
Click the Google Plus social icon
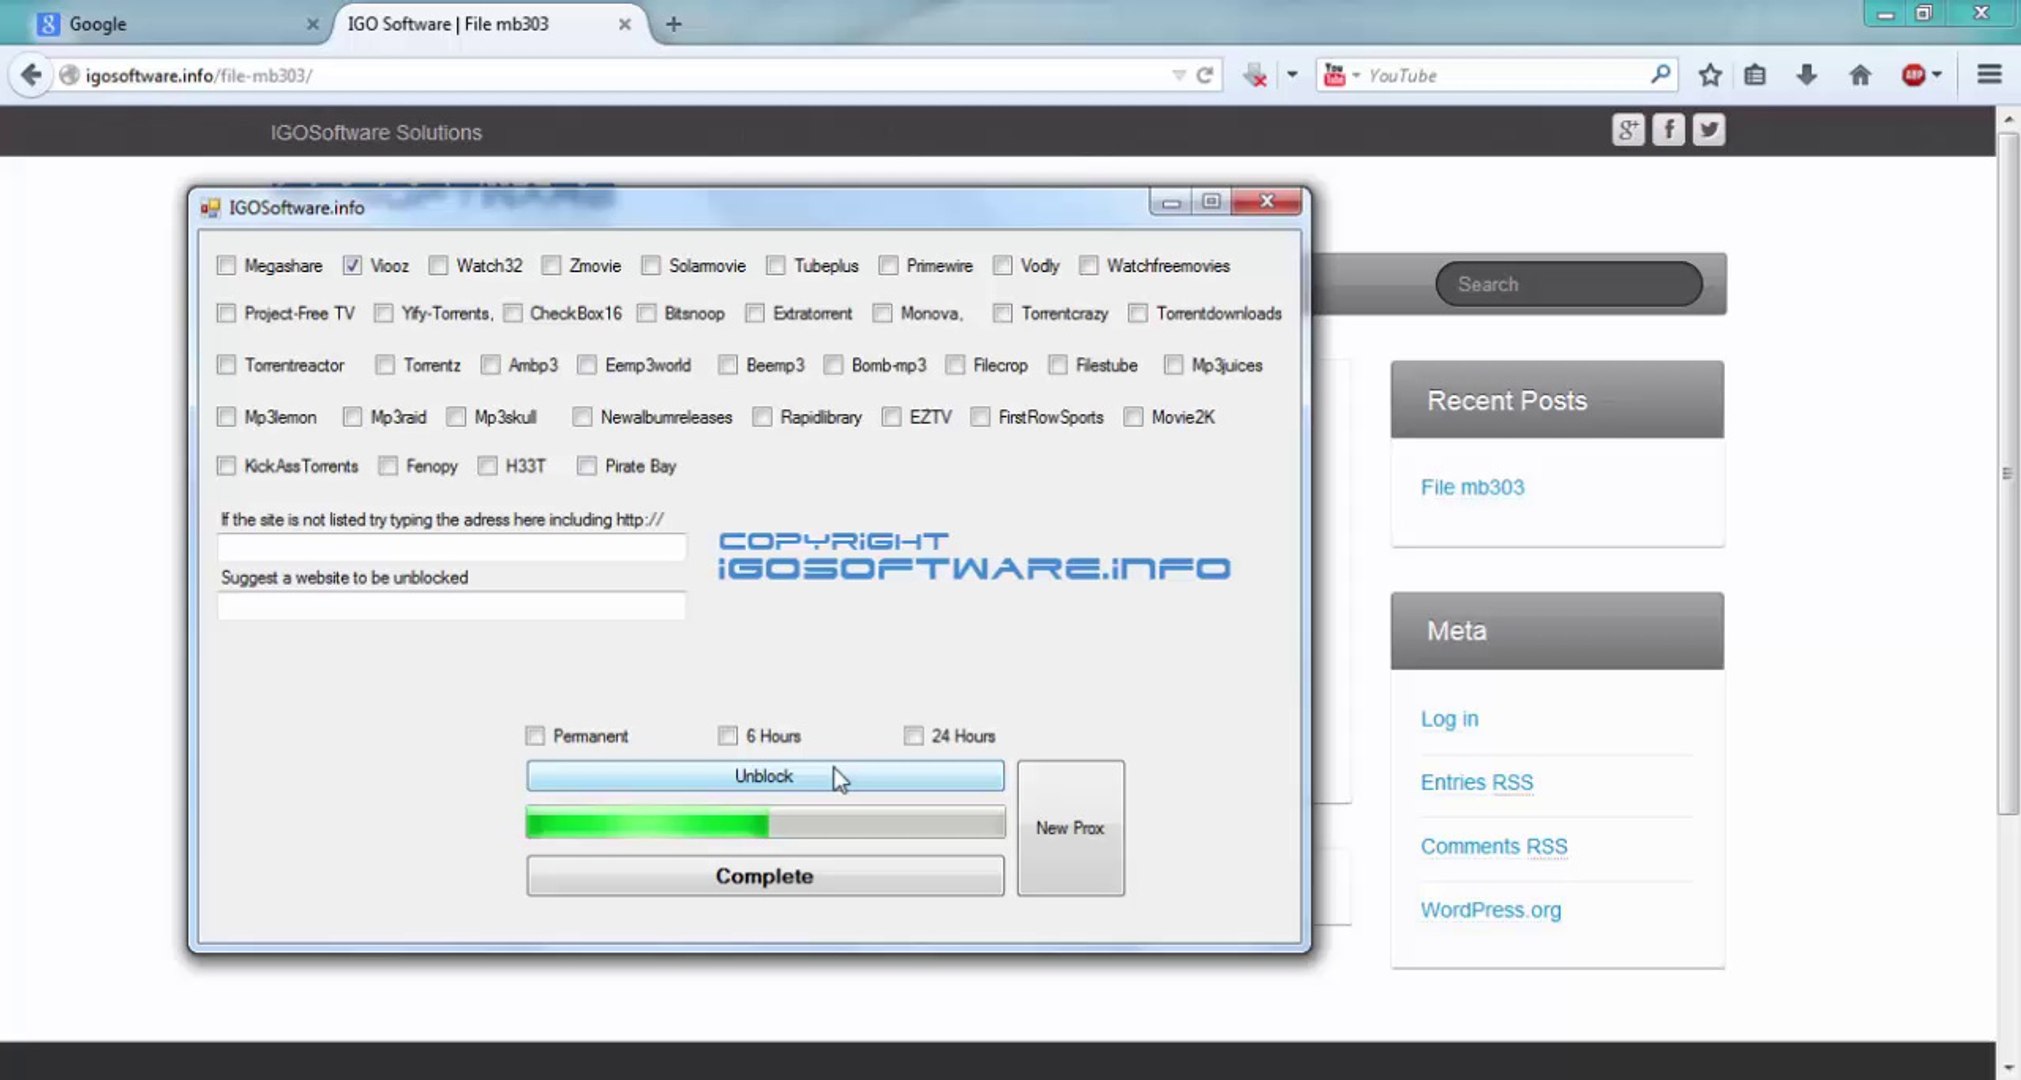[1627, 130]
